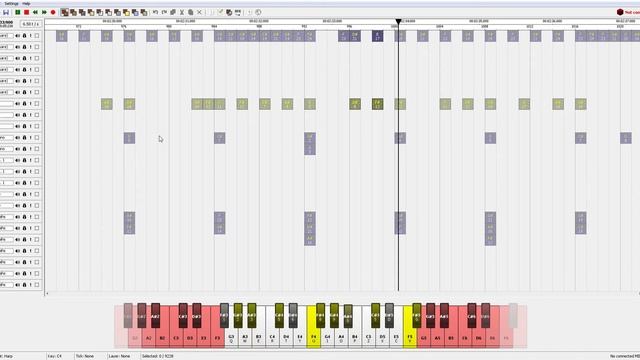Select the tenth instrument icon in the toolbar

[x=144, y=12]
